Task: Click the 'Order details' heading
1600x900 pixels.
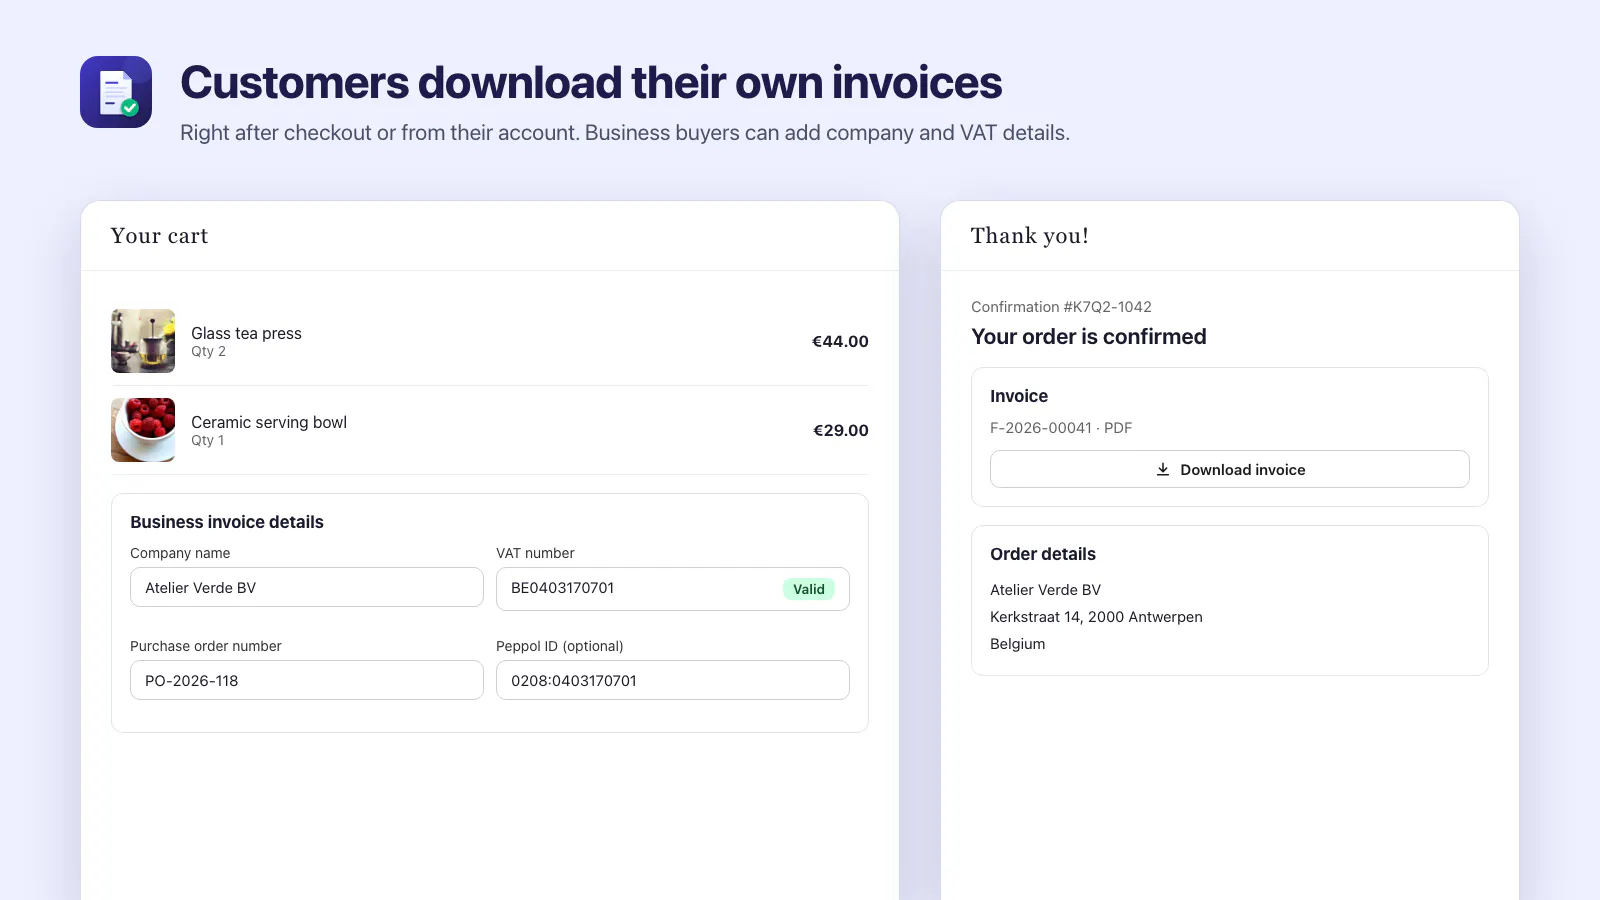Action: click(x=1043, y=554)
